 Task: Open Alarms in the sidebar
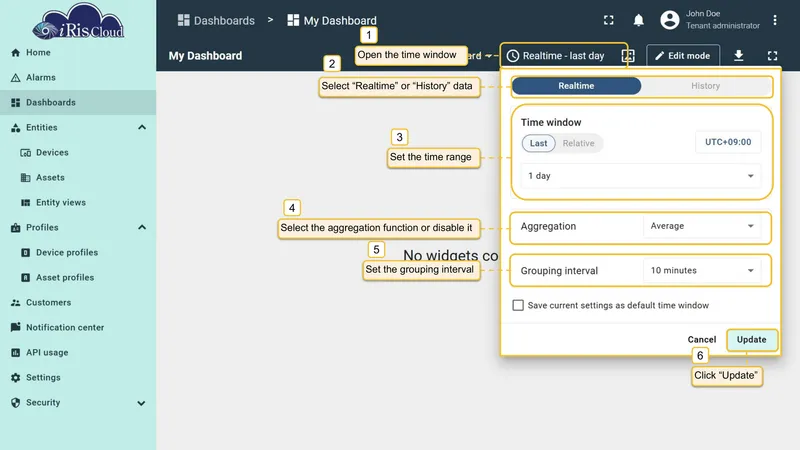pos(78,78)
